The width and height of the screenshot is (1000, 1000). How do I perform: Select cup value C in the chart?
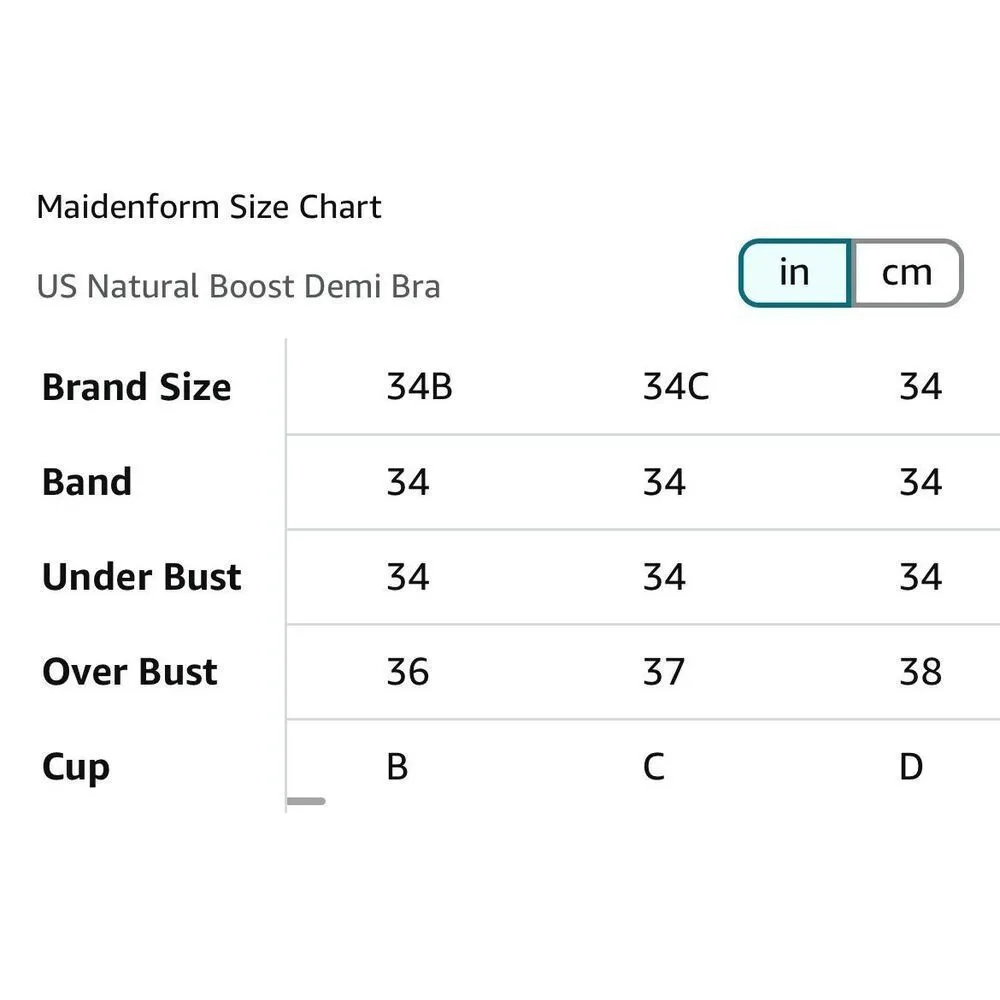[x=652, y=767]
